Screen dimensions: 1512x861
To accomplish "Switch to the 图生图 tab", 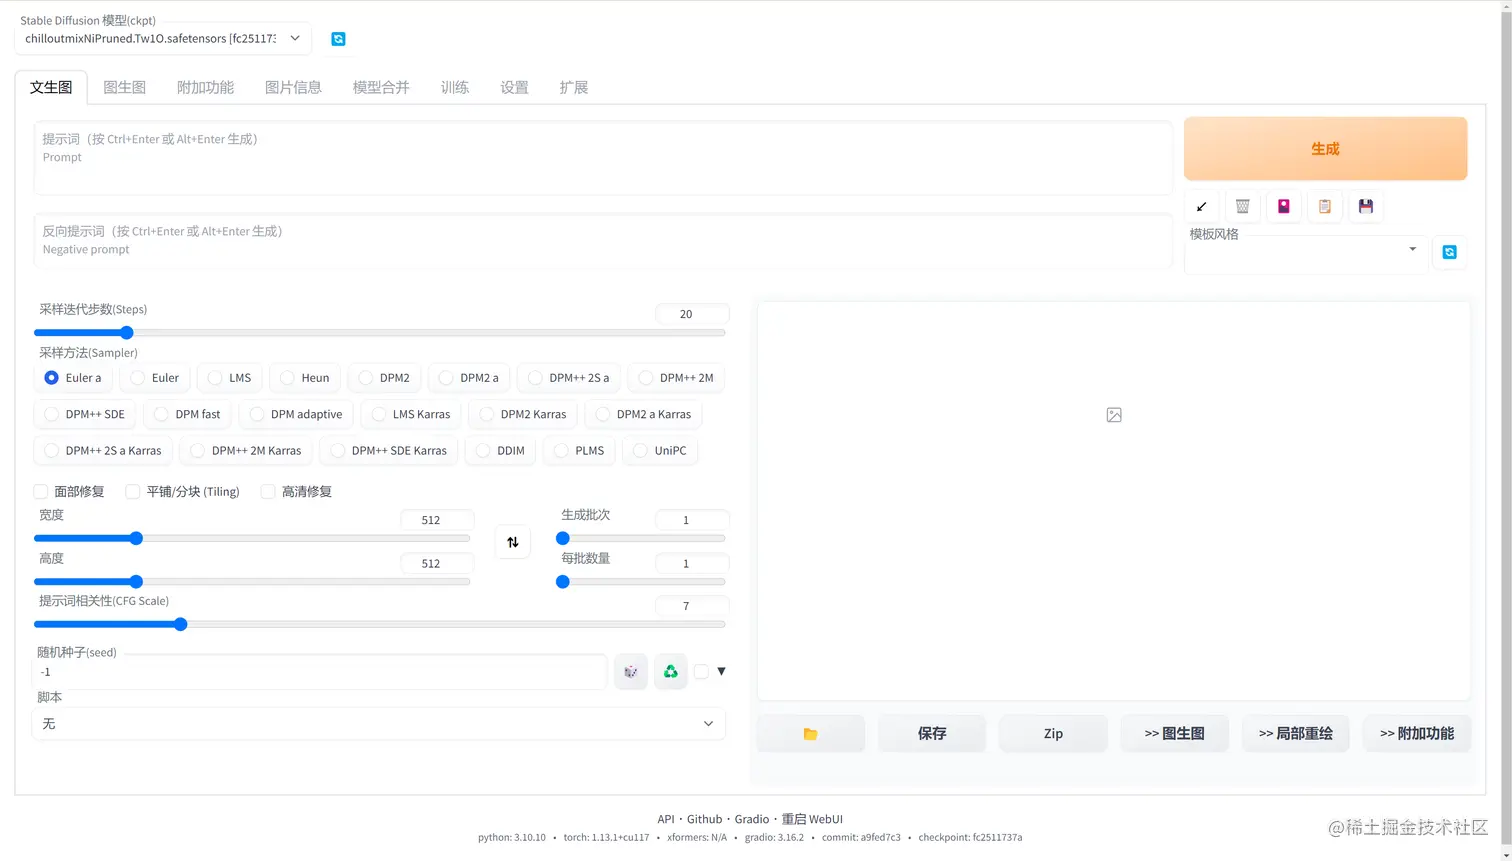I will click(125, 87).
